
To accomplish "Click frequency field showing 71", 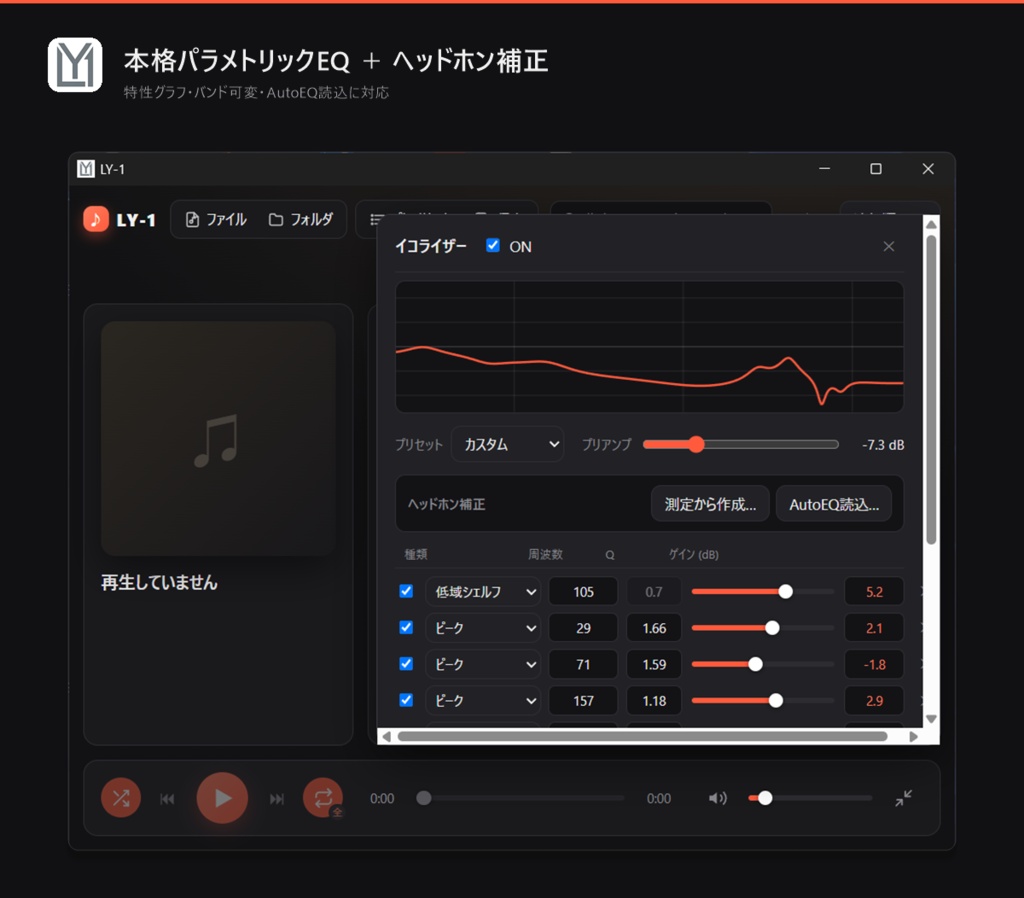I will click(x=583, y=664).
